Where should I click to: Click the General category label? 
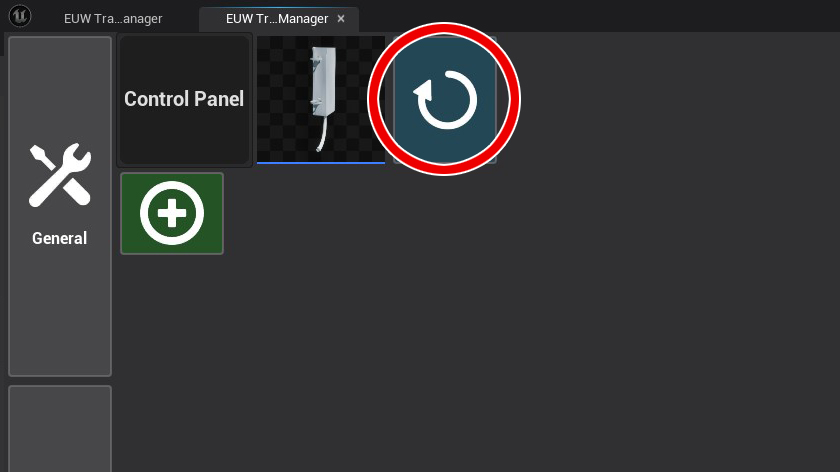click(59, 238)
